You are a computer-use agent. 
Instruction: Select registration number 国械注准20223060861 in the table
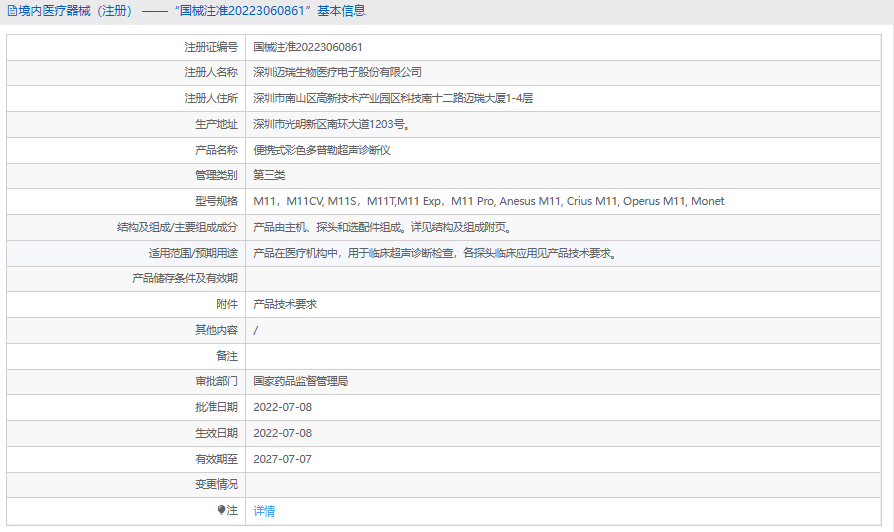click(308, 47)
